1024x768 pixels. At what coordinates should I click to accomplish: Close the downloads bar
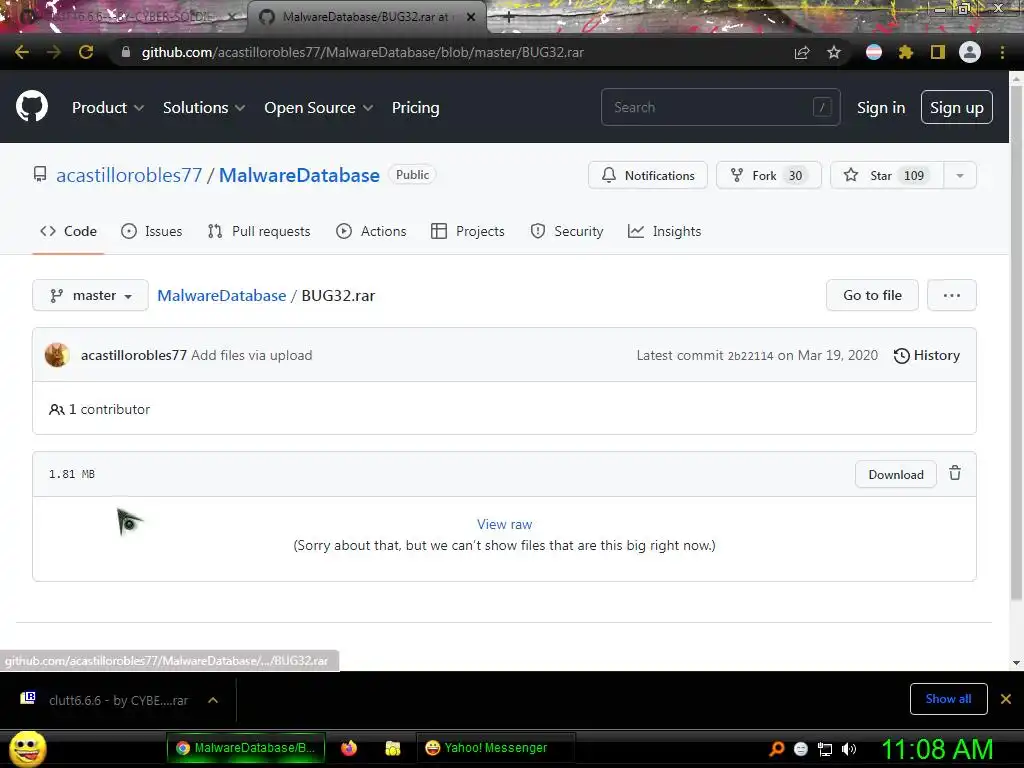(1006, 699)
